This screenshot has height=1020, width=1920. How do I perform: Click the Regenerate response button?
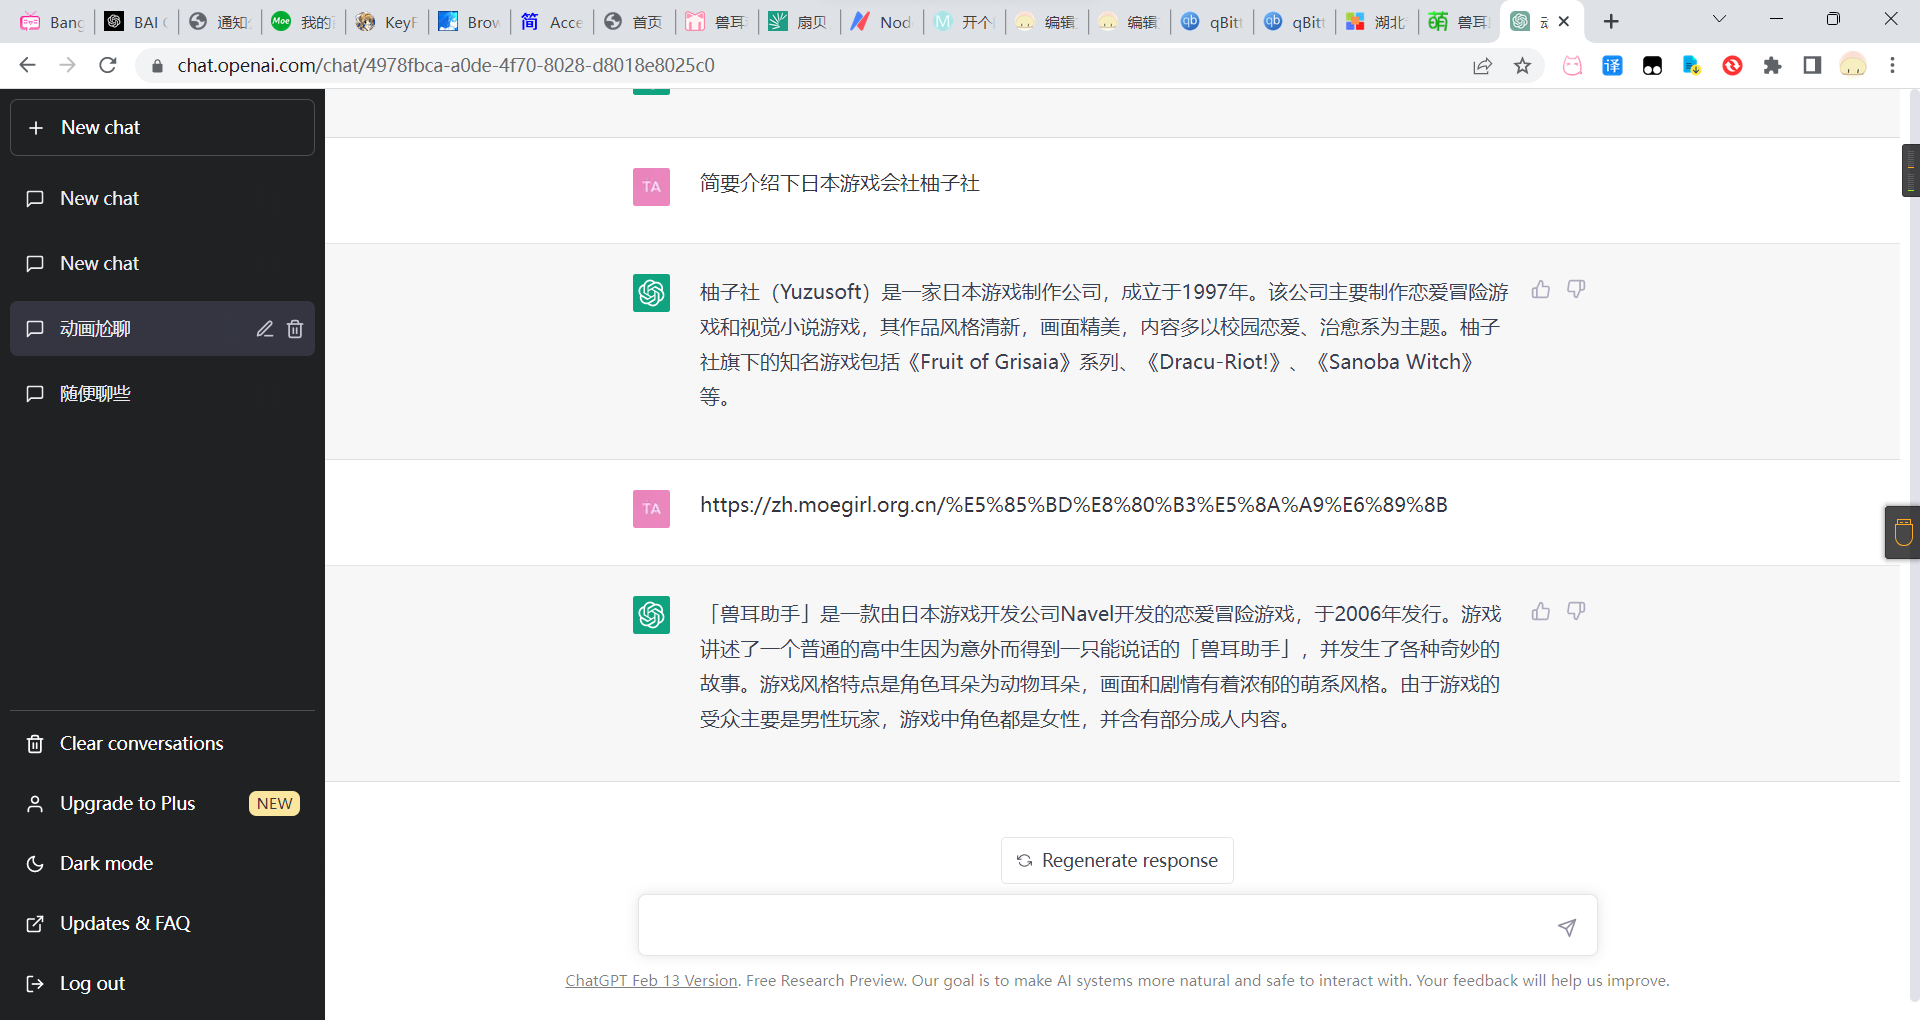(x=1117, y=860)
